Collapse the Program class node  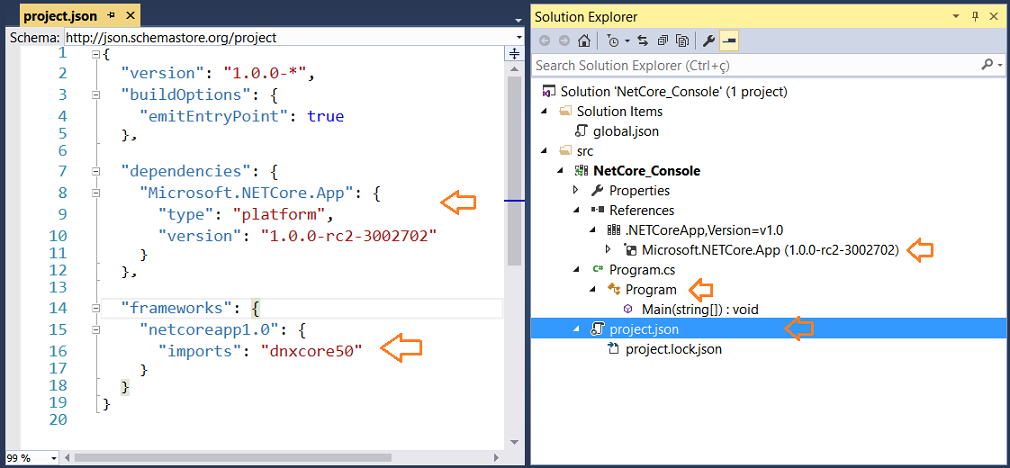click(x=593, y=290)
